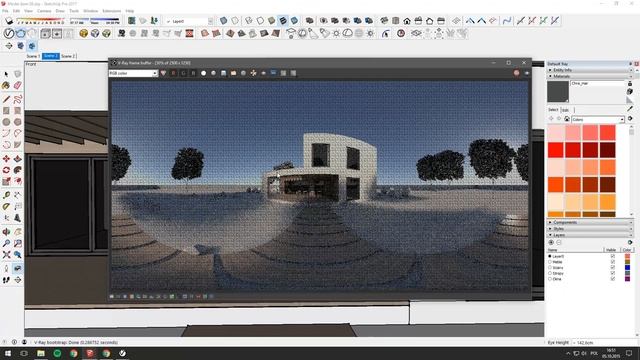Screen dimensions: 640x360
Task: Select the Walk footprints tool
Action: [x=6, y=280]
